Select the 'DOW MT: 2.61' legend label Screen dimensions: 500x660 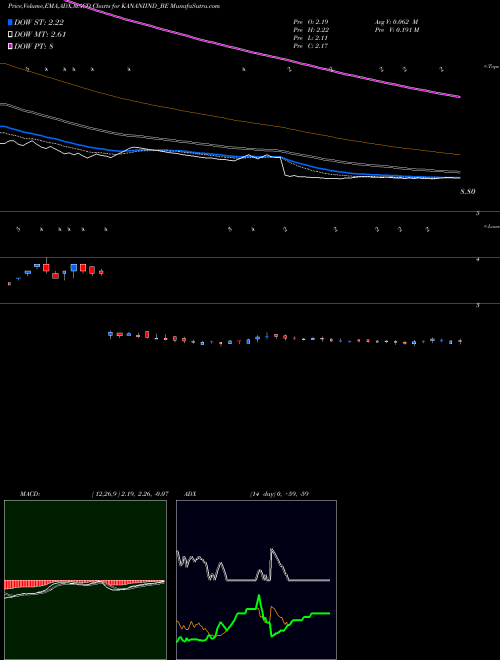[x=40, y=35]
